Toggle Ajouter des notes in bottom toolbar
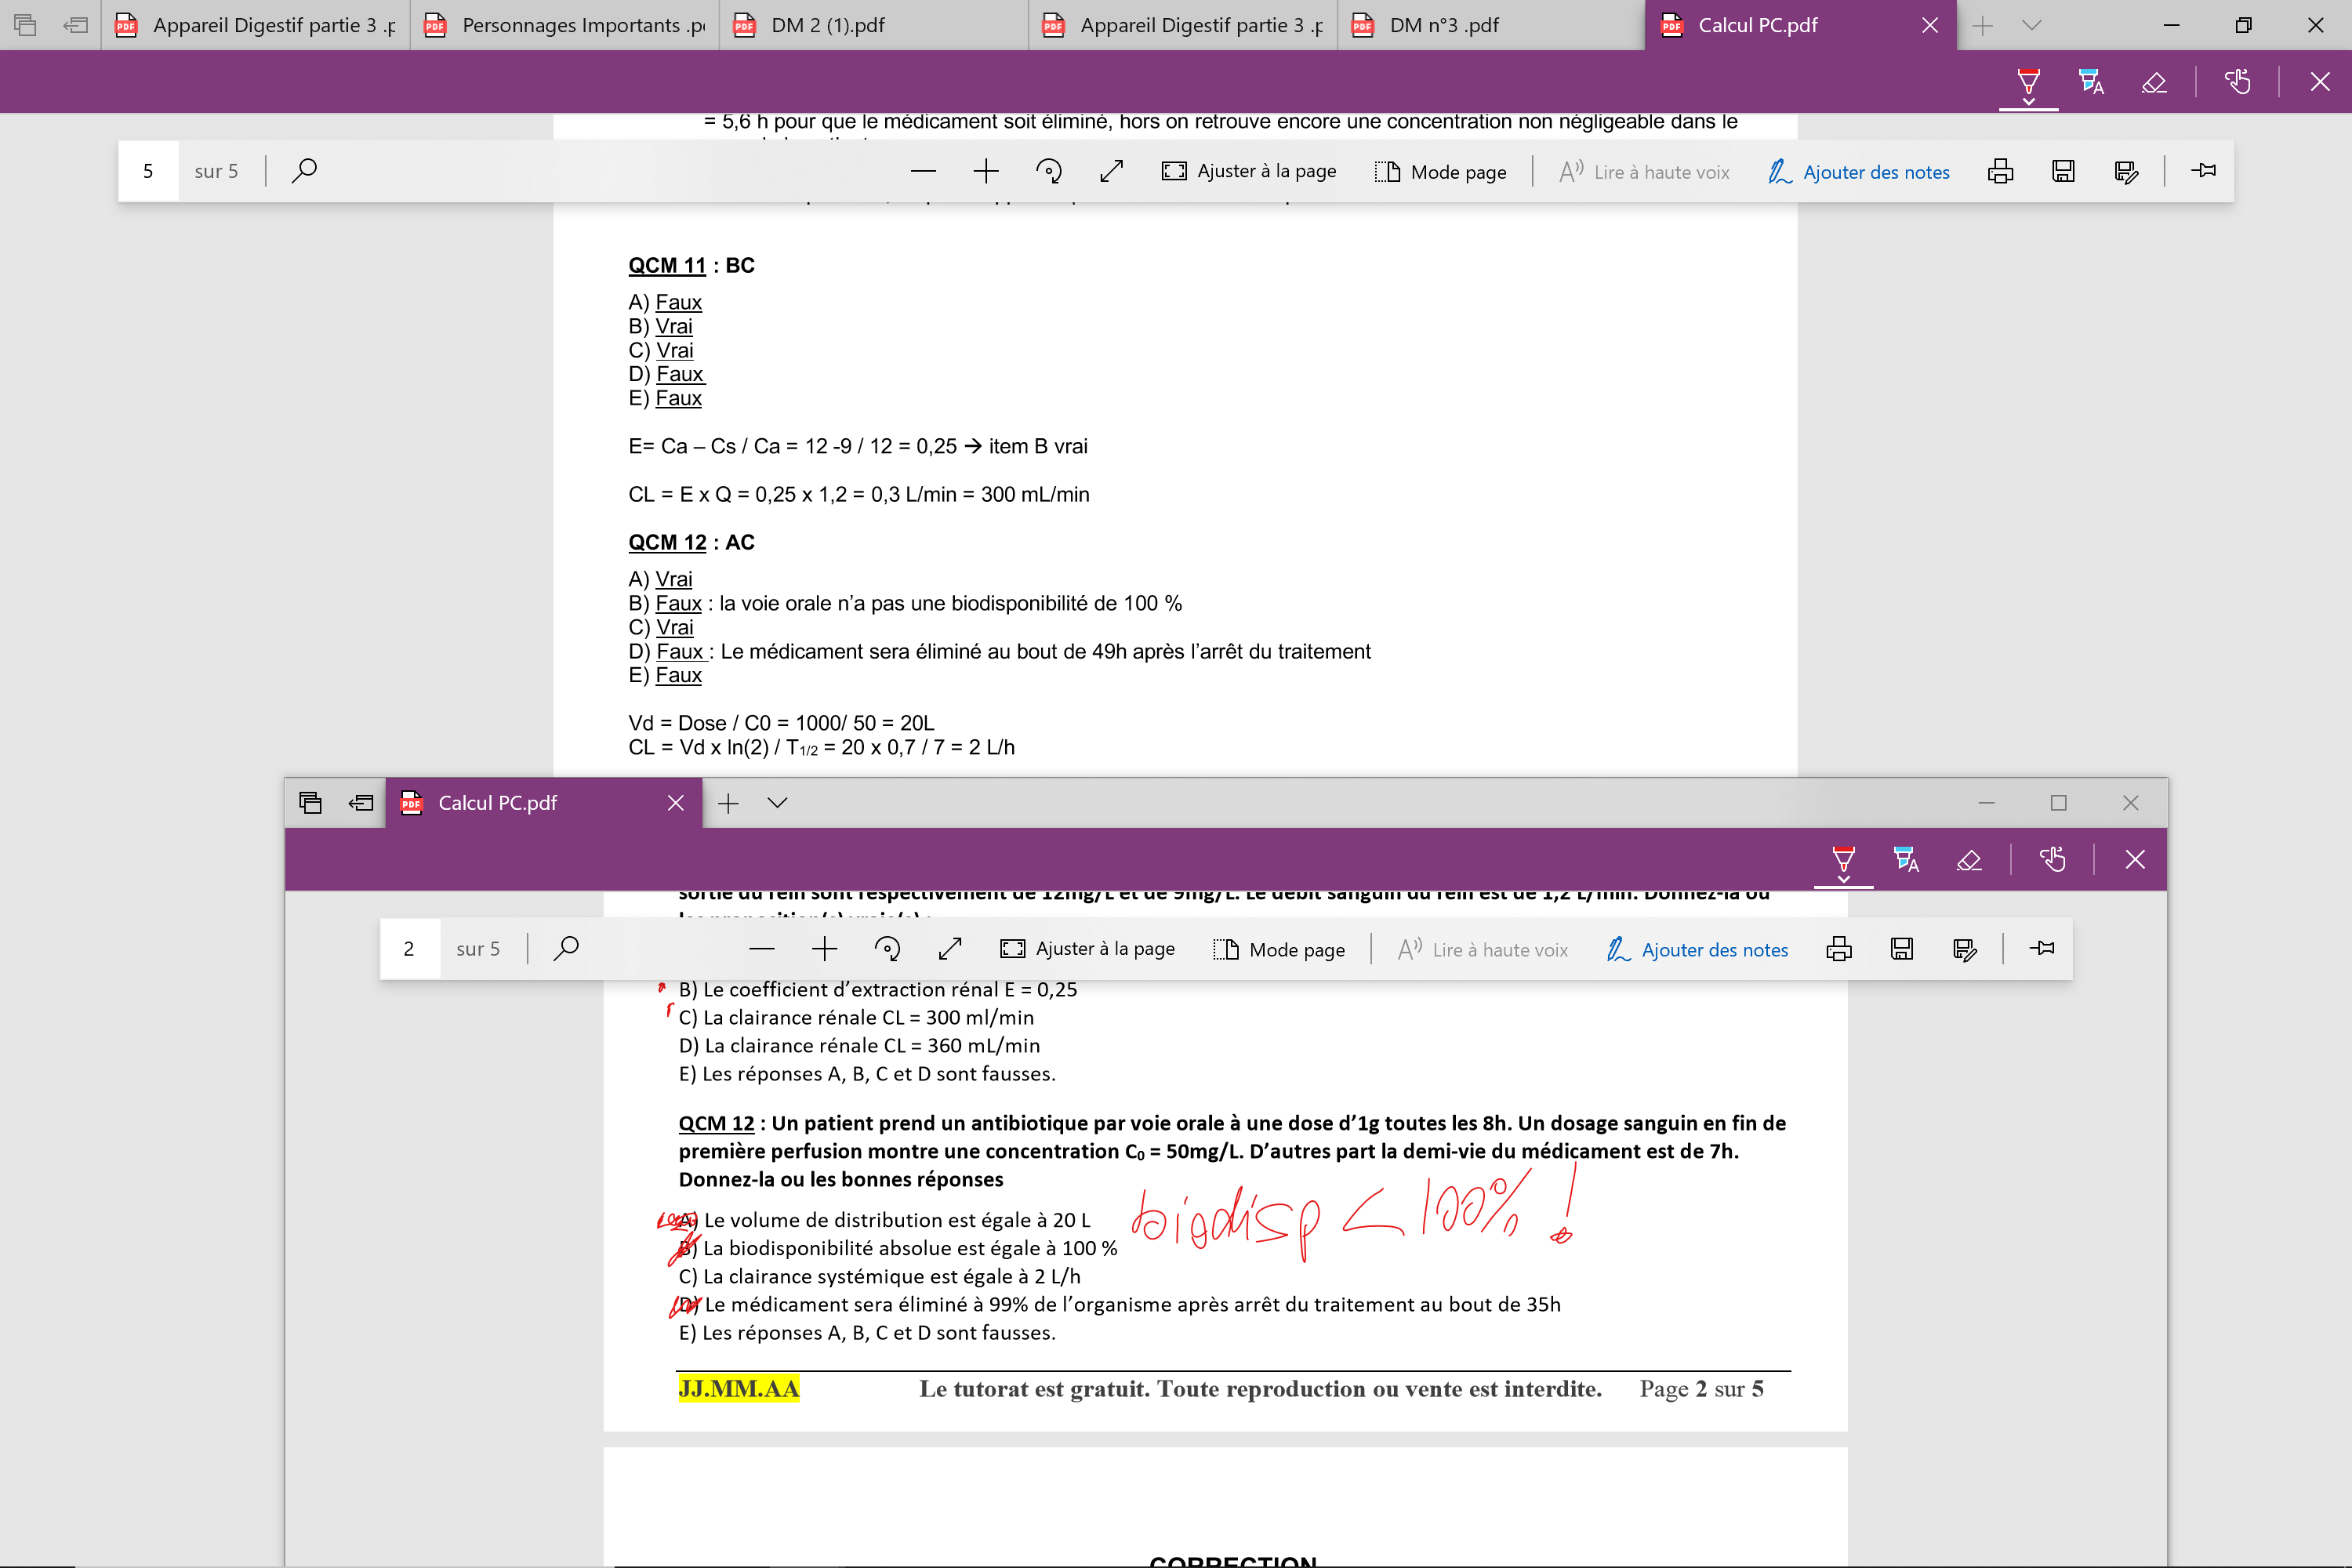 click(1697, 949)
